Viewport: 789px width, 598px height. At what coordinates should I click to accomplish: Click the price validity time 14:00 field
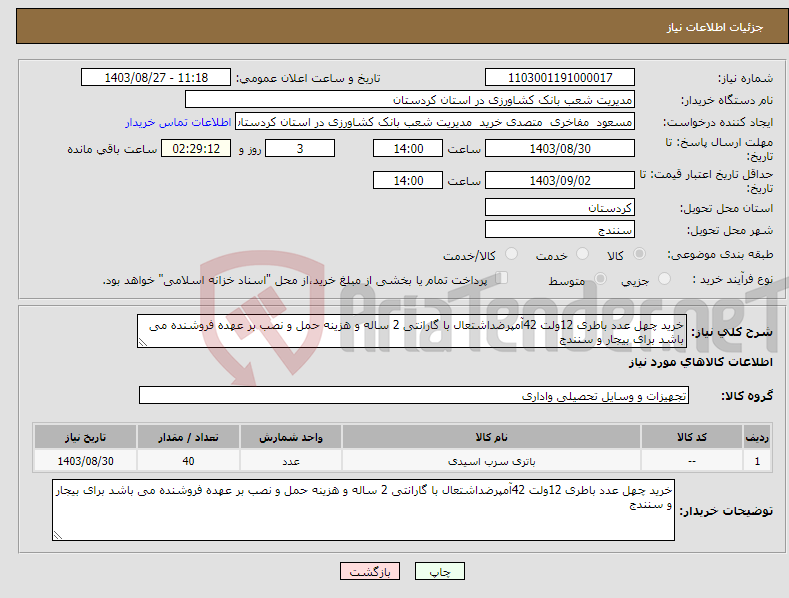click(x=408, y=180)
